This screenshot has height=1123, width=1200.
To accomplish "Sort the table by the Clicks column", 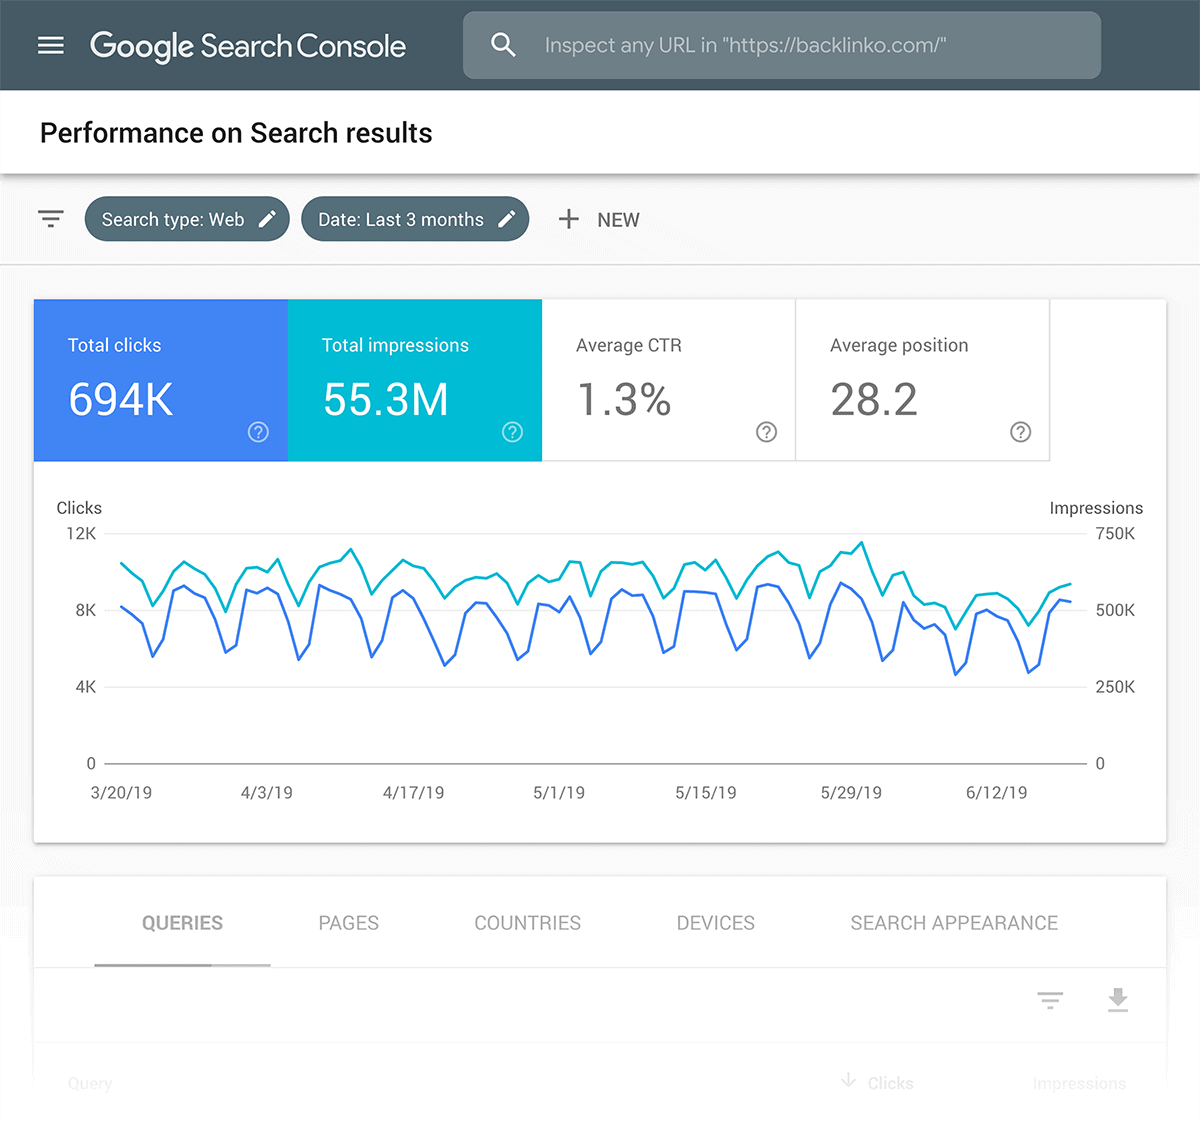I will [888, 1083].
